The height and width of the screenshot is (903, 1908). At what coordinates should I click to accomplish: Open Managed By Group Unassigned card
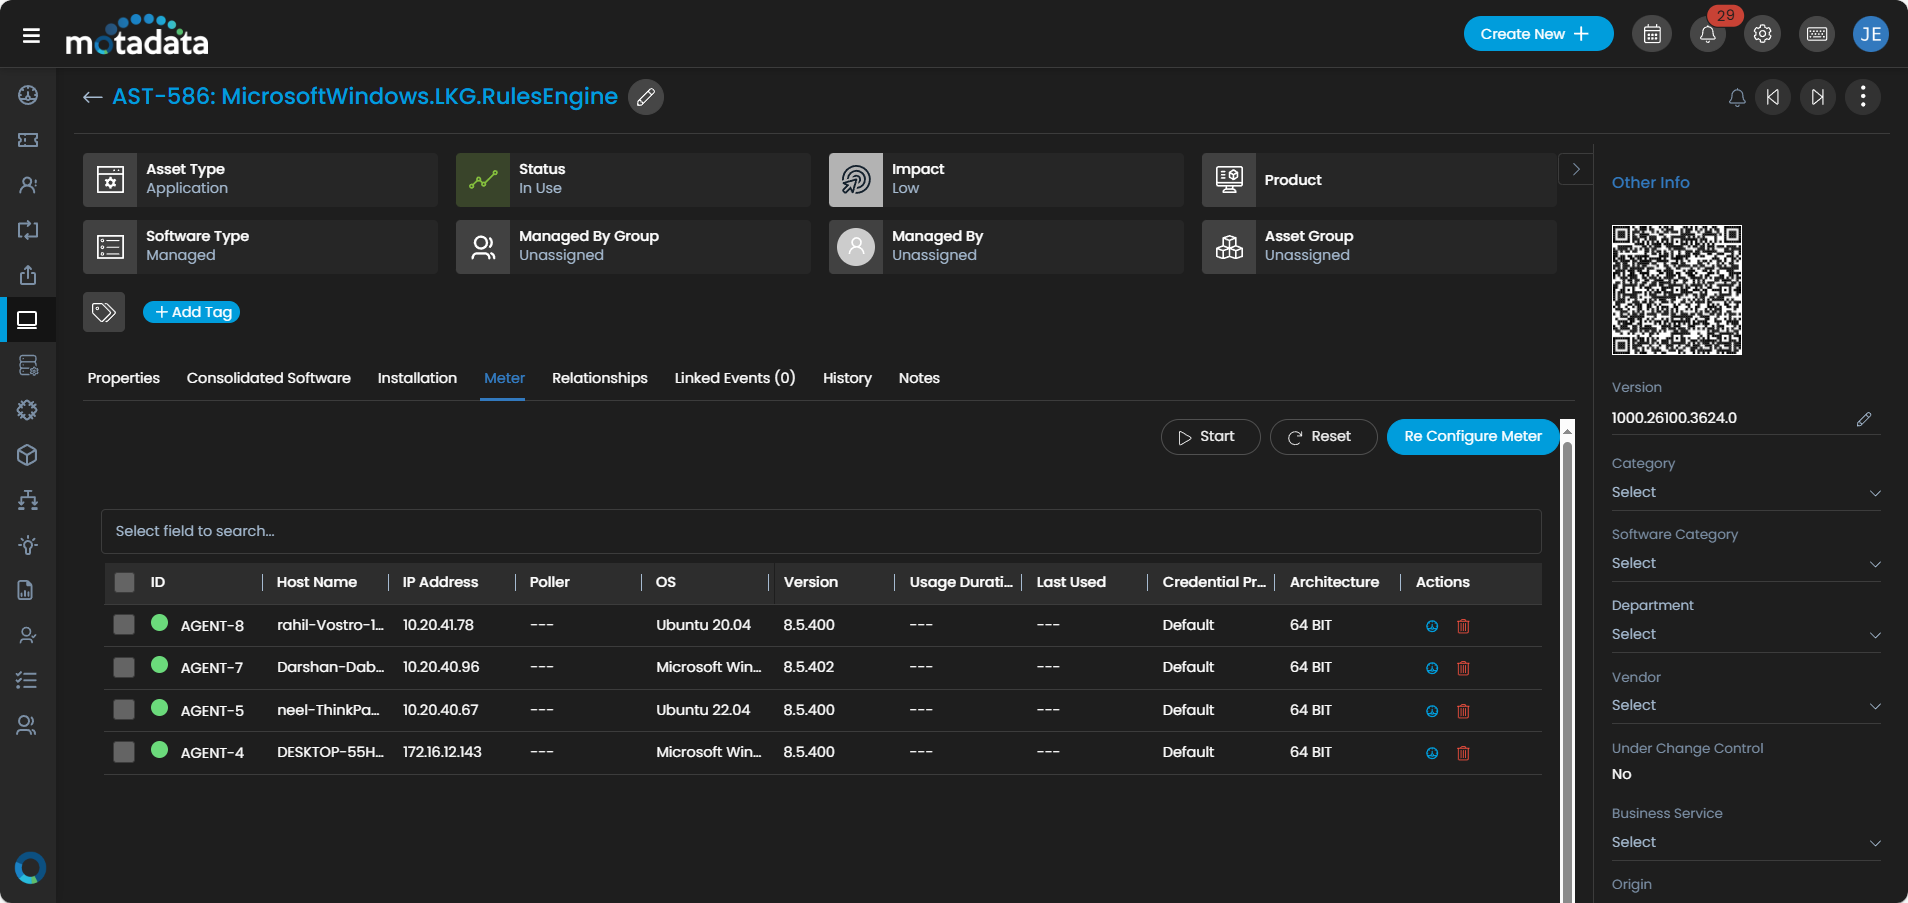[633, 247]
